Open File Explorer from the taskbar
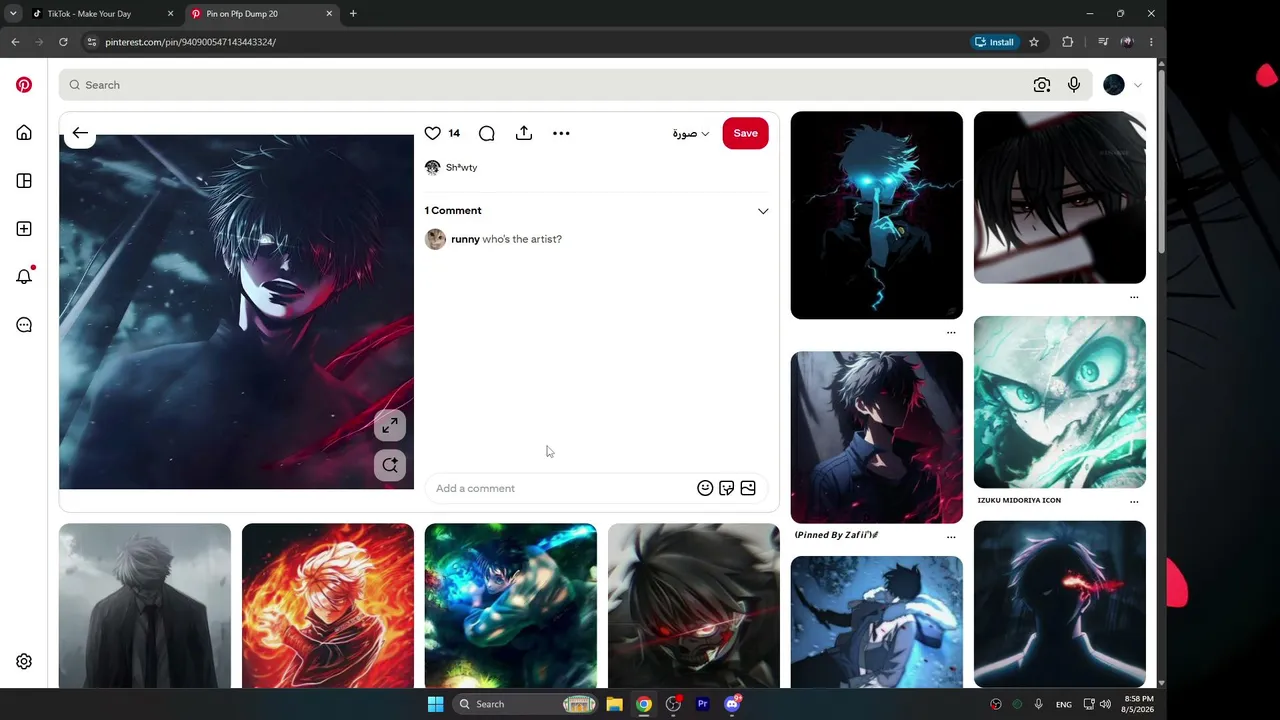Image resolution: width=1280 pixels, height=720 pixels. coord(615,704)
